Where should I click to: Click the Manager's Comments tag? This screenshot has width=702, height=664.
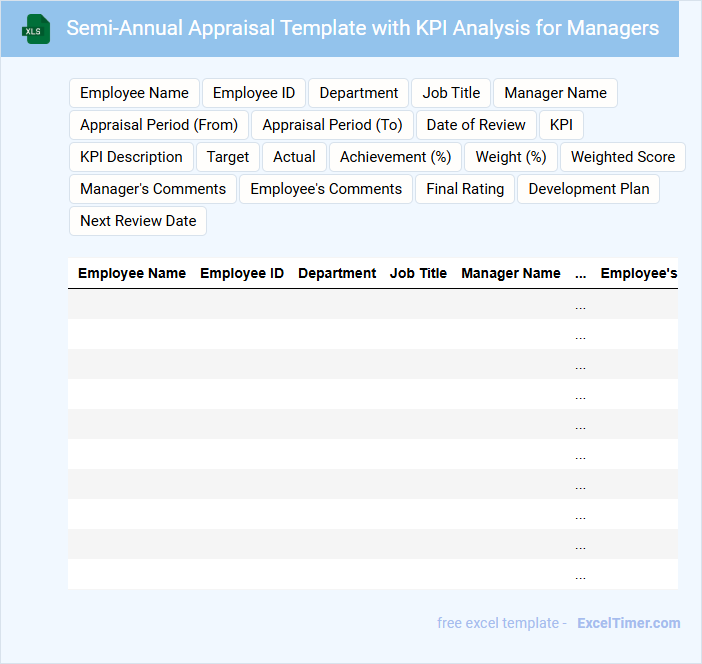[x=153, y=189]
